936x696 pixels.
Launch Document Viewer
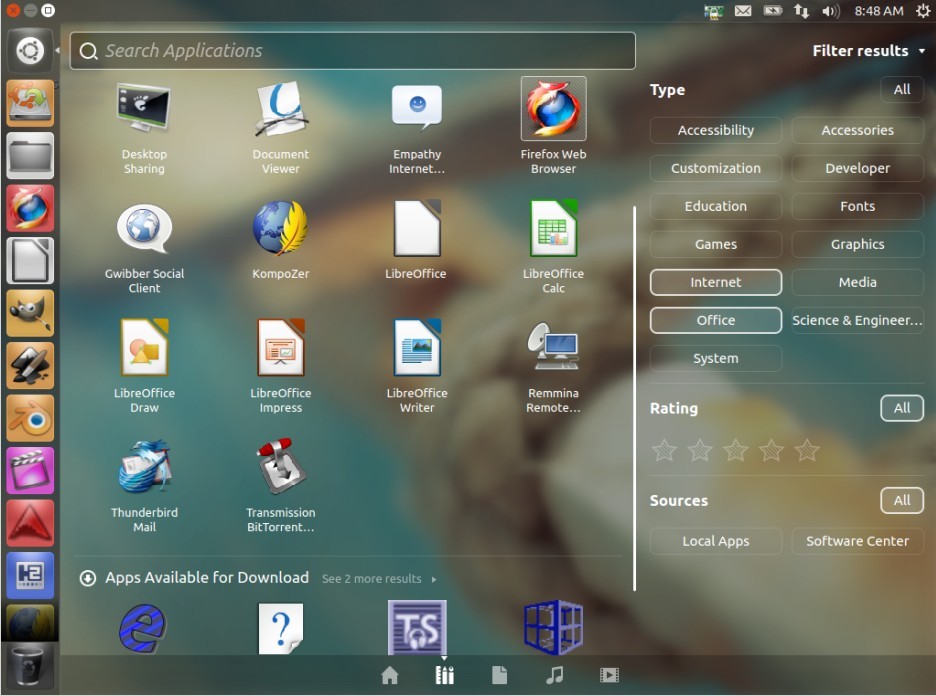(281, 128)
